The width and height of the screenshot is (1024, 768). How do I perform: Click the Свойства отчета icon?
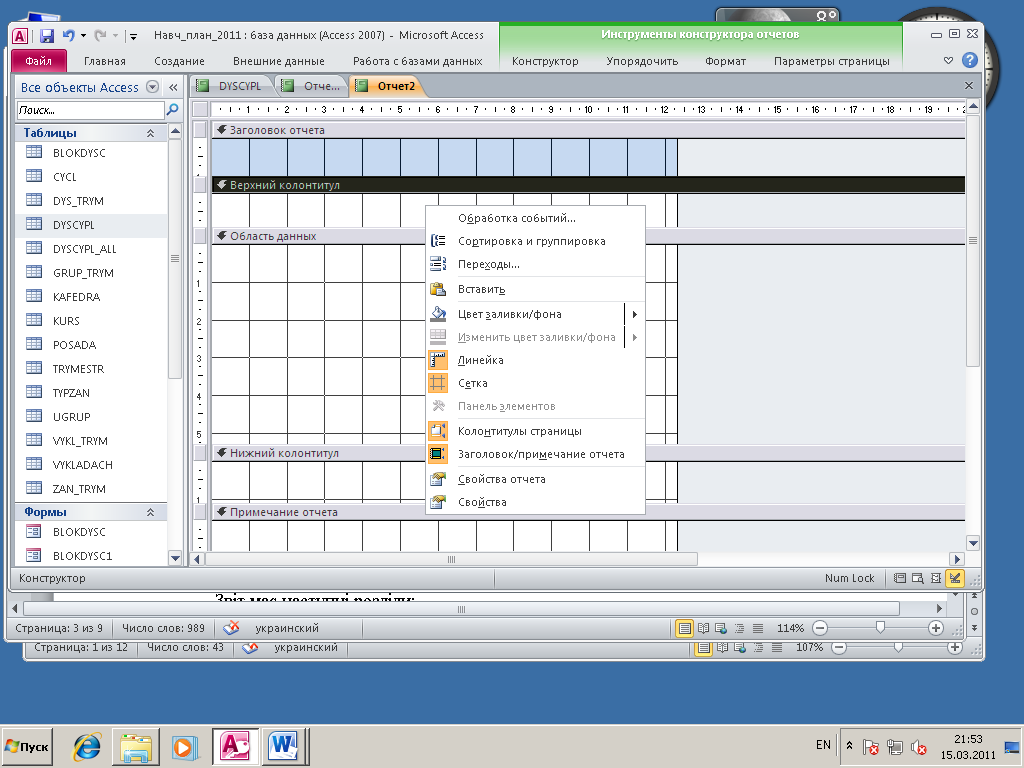click(x=438, y=479)
